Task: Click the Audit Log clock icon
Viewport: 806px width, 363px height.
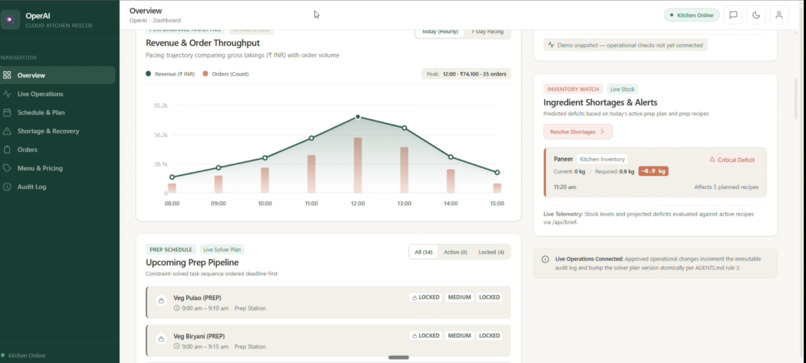Action: coord(7,187)
